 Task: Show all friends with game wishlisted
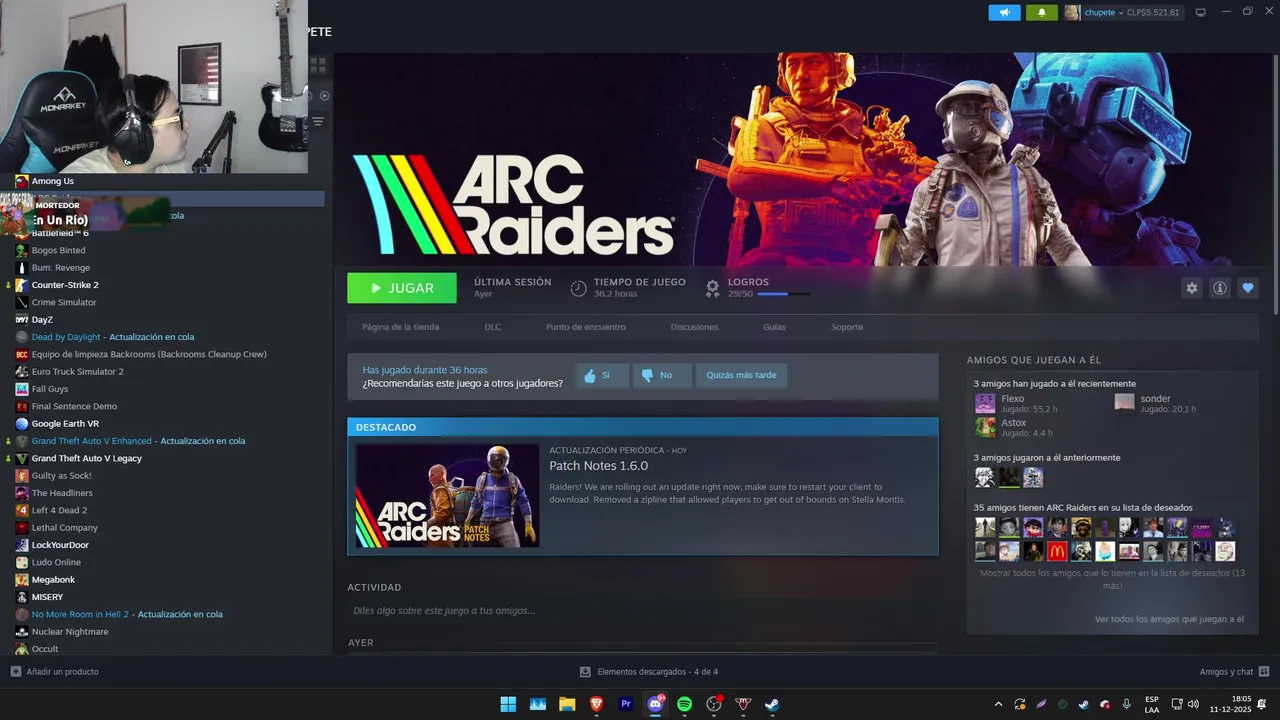[x=1112, y=579]
